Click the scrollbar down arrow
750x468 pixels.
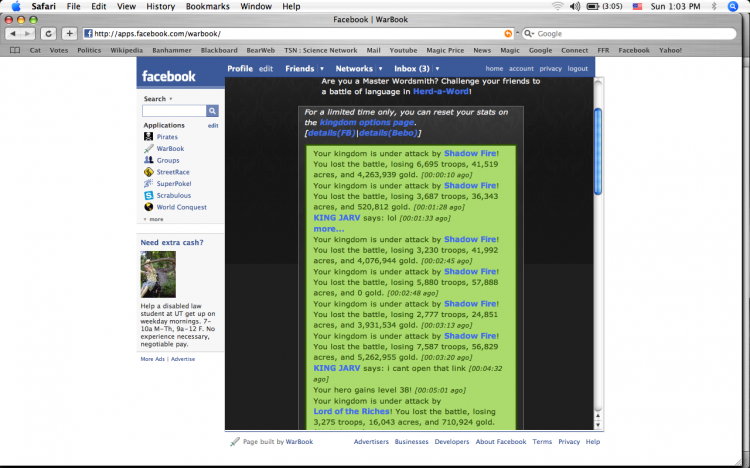pyautogui.click(x=598, y=425)
